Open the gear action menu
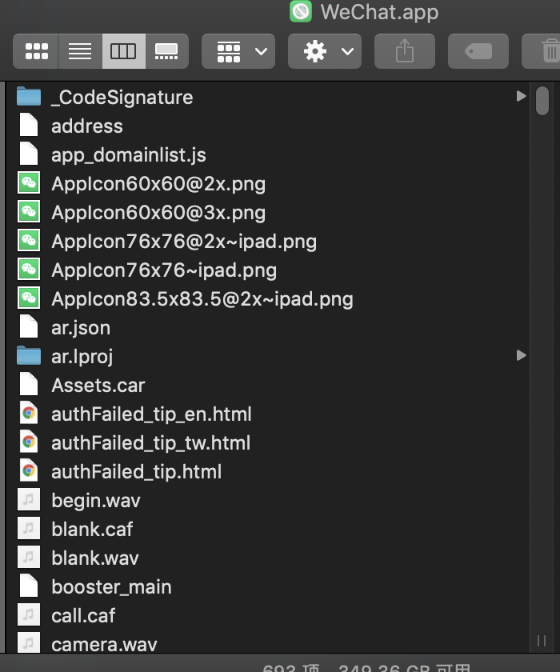Viewport: 560px width, 672px height. tap(325, 51)
